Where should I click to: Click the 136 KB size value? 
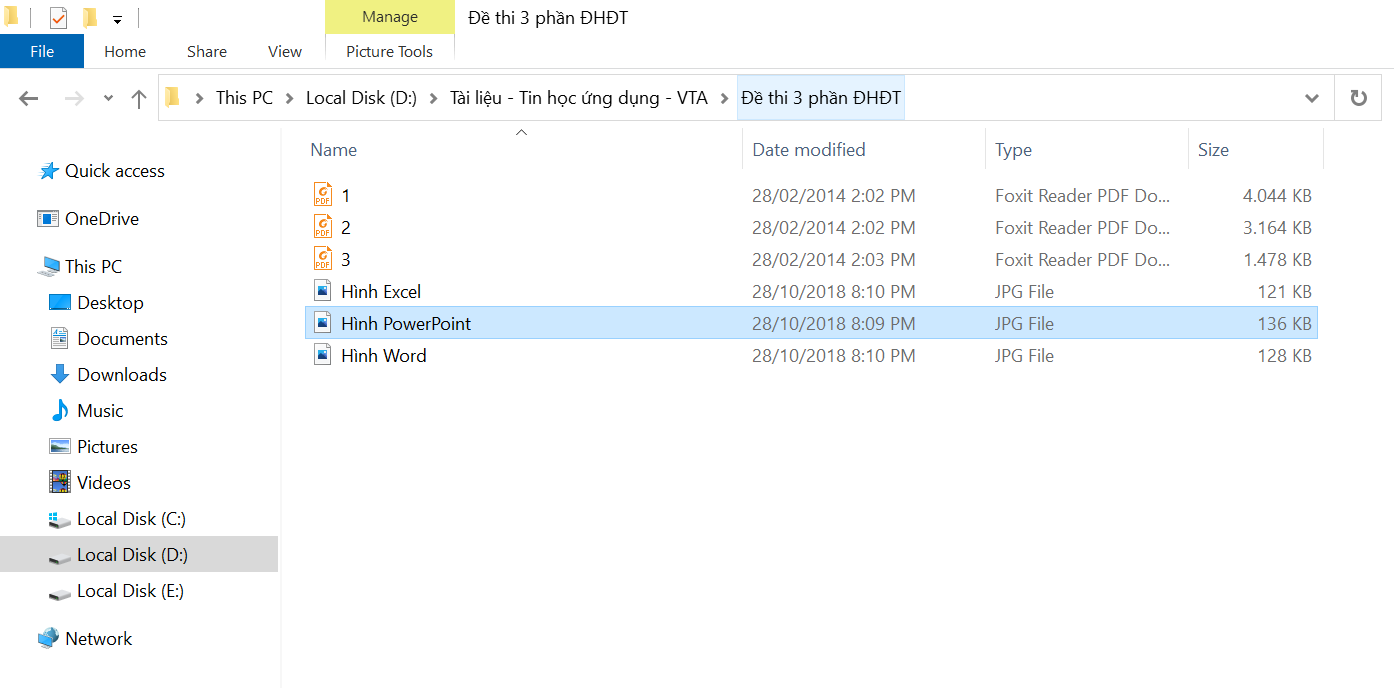pyautogui.click(x=1285, y=324)
